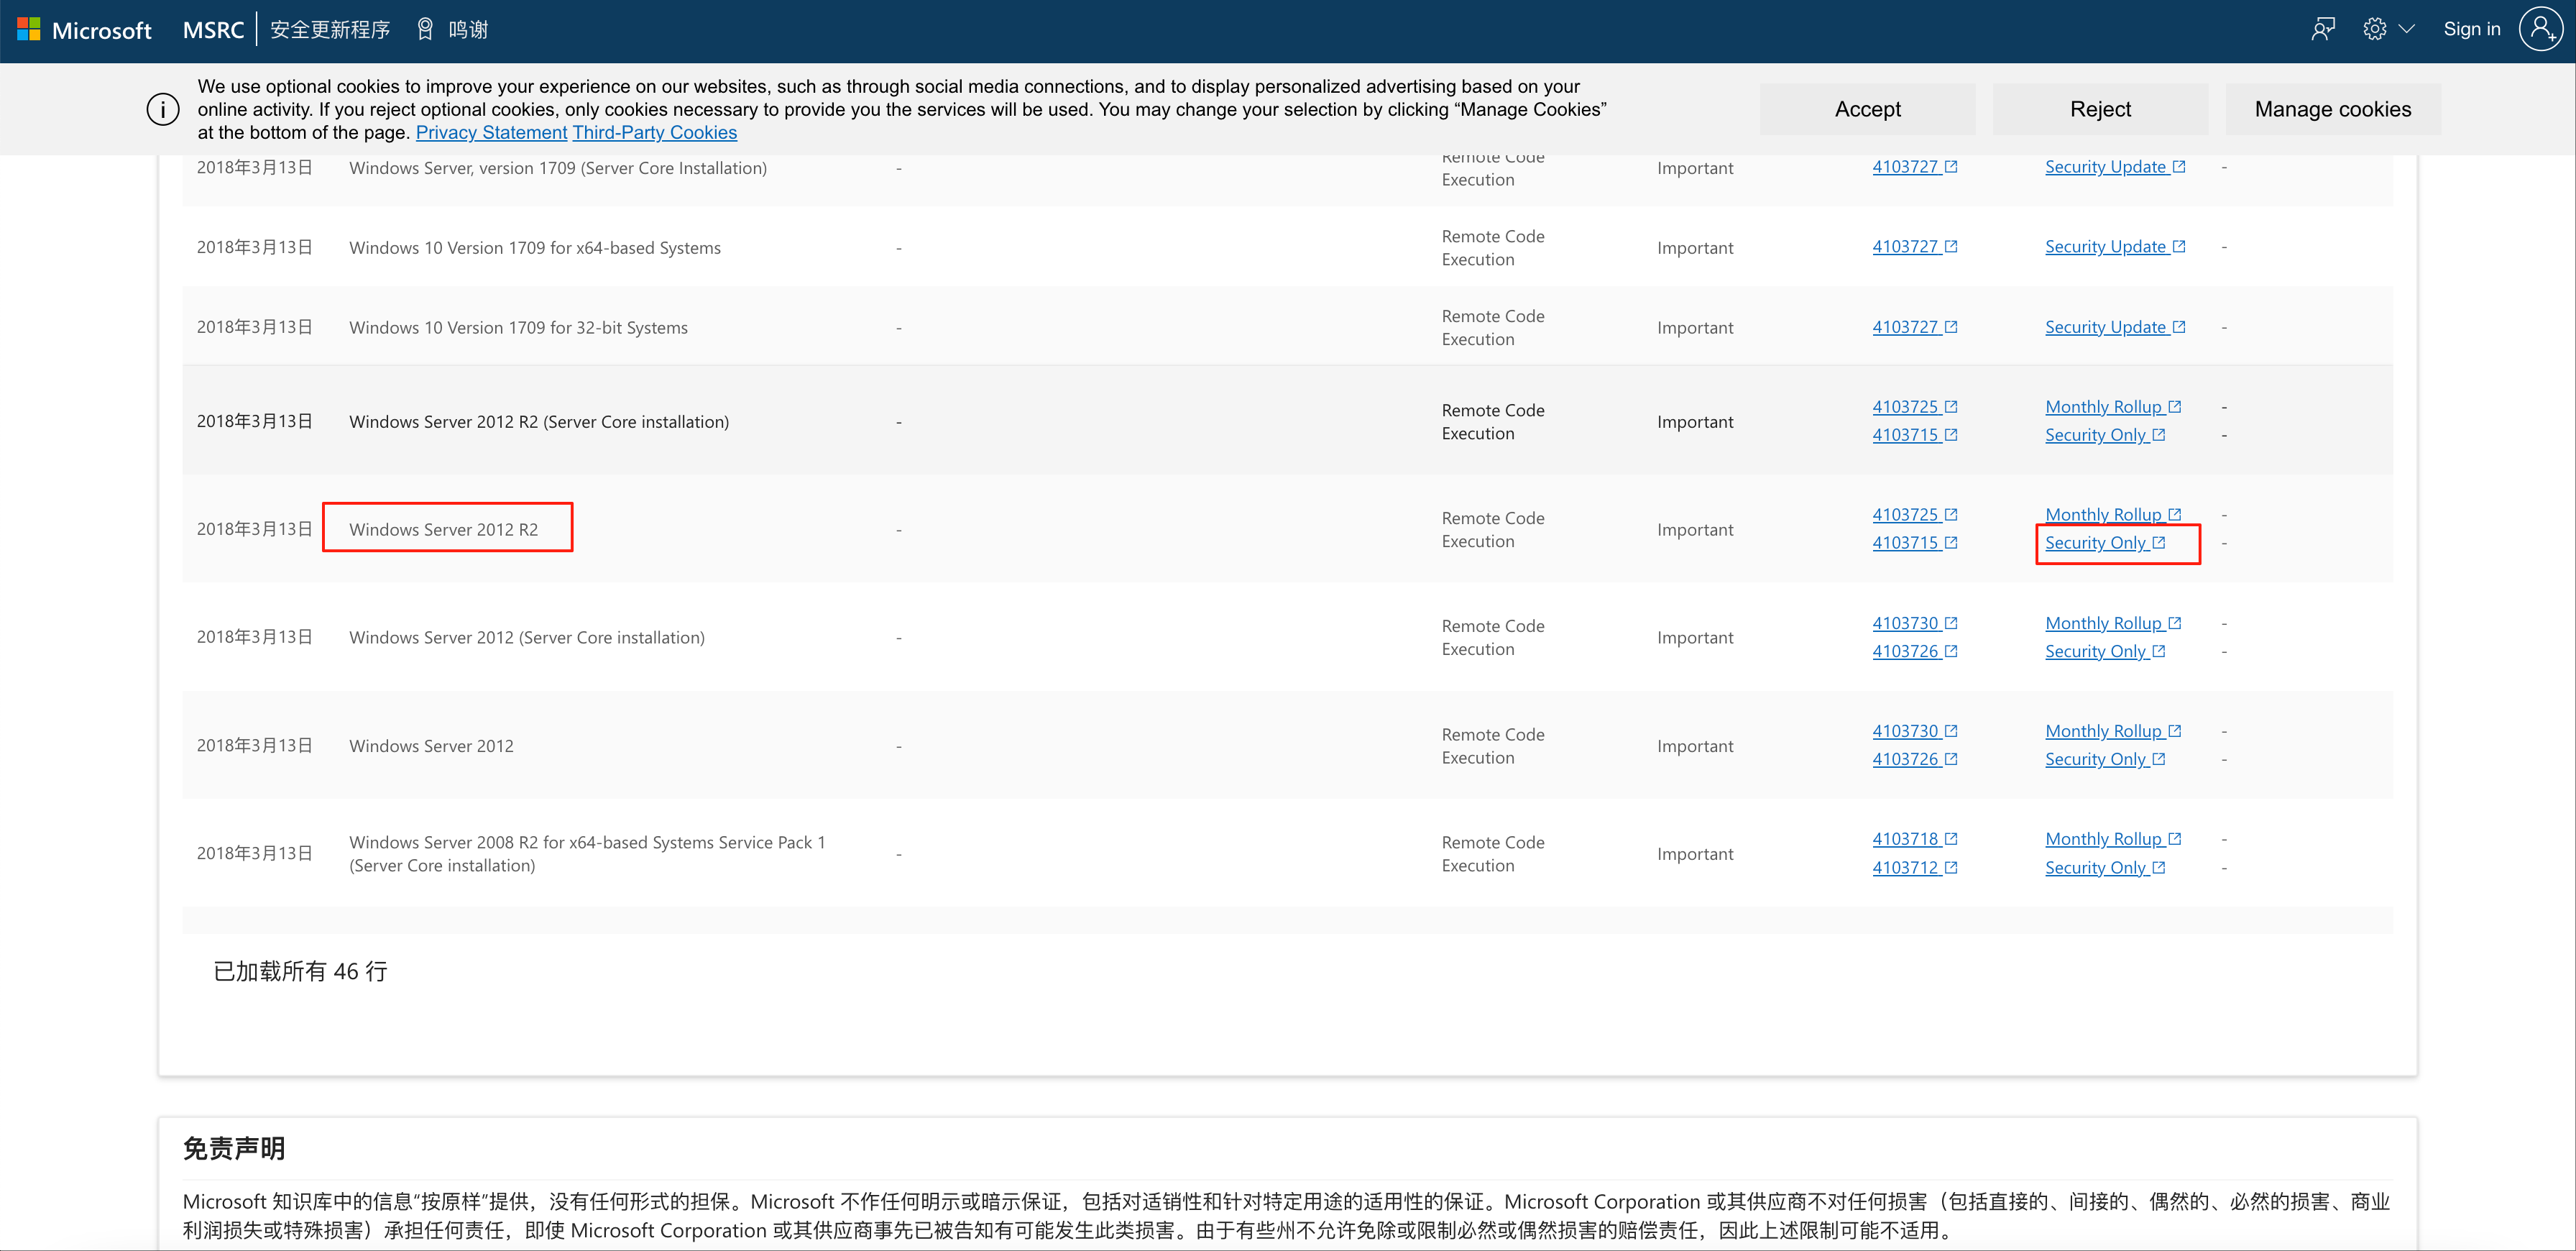Click the cookie banner info icon
The height and width of the screenshot is (1251, 2576).
click(163, 109)
